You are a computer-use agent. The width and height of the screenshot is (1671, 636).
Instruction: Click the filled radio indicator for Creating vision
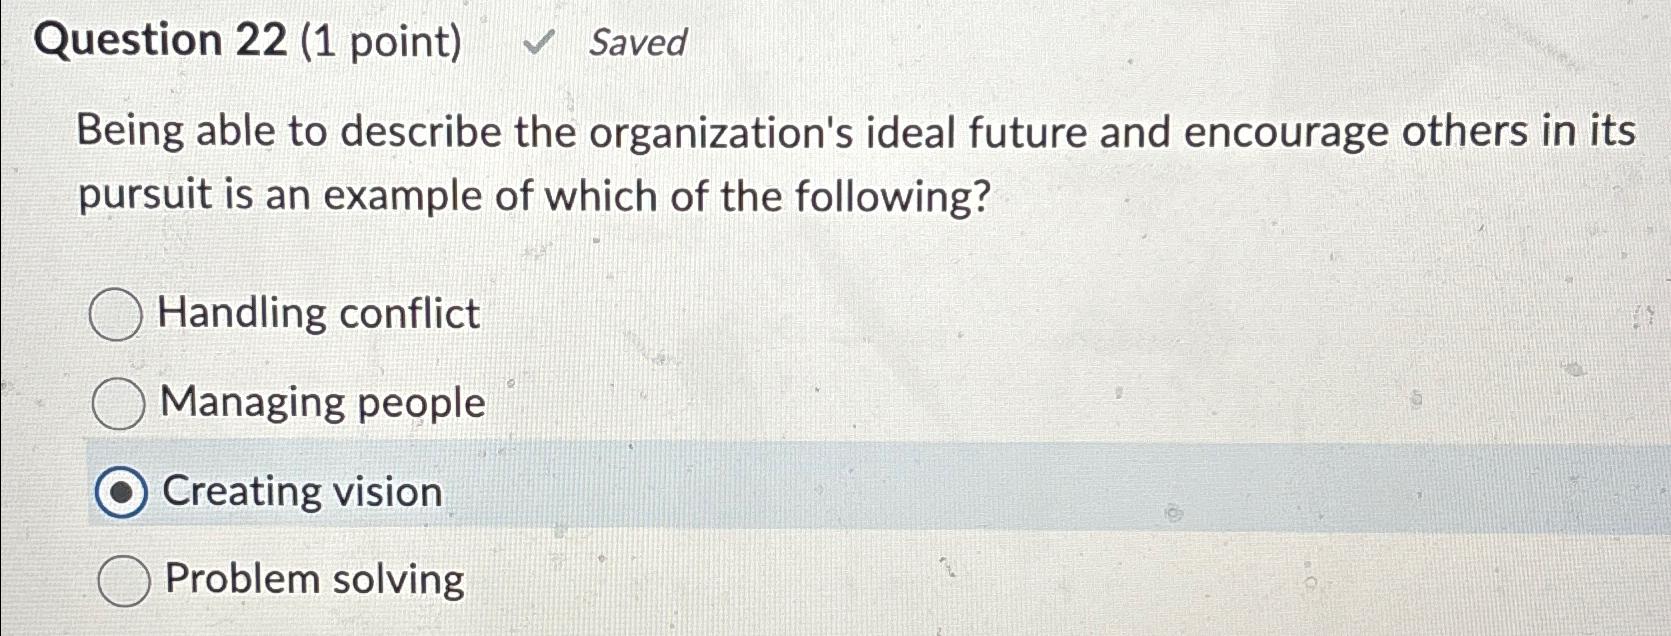(x=120, y=492)
